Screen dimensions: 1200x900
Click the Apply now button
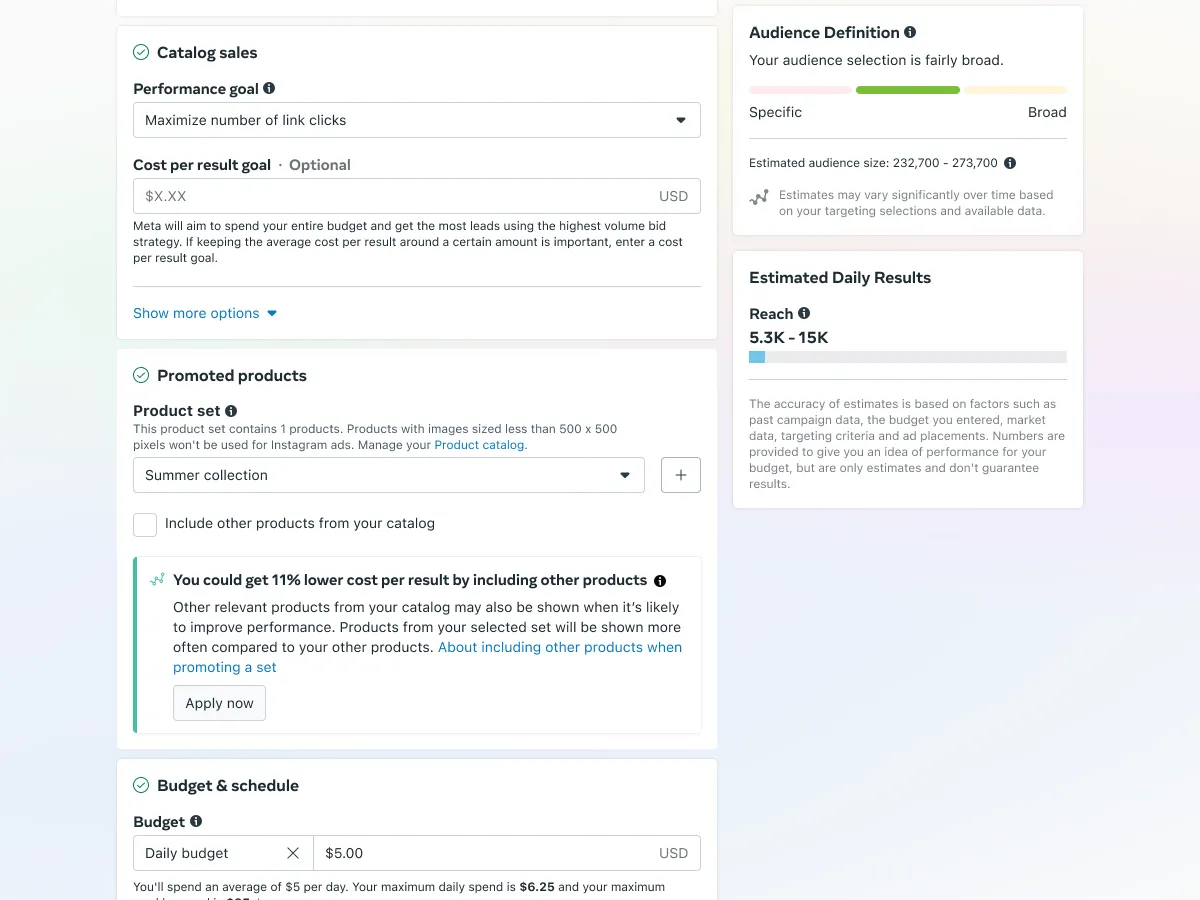click(x=219, y=703)
